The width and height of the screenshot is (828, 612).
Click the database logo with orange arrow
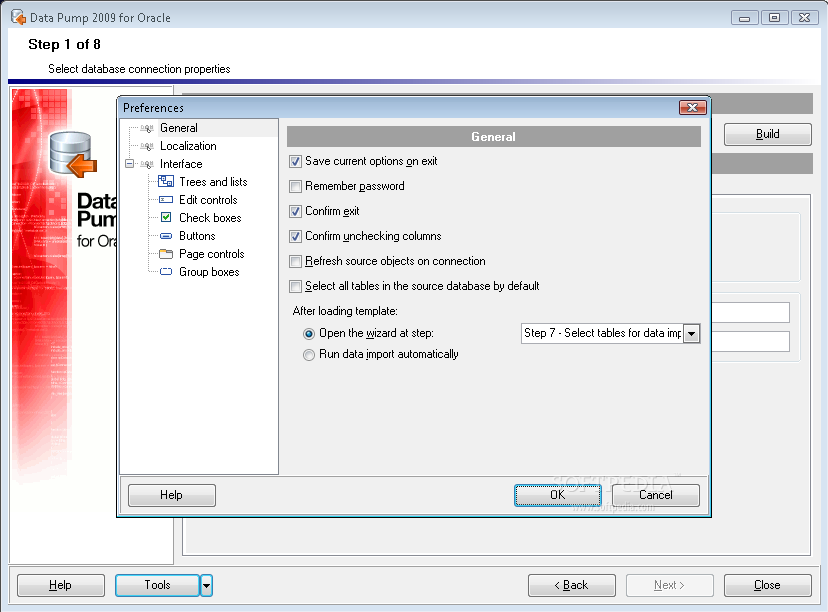point(73,155)
